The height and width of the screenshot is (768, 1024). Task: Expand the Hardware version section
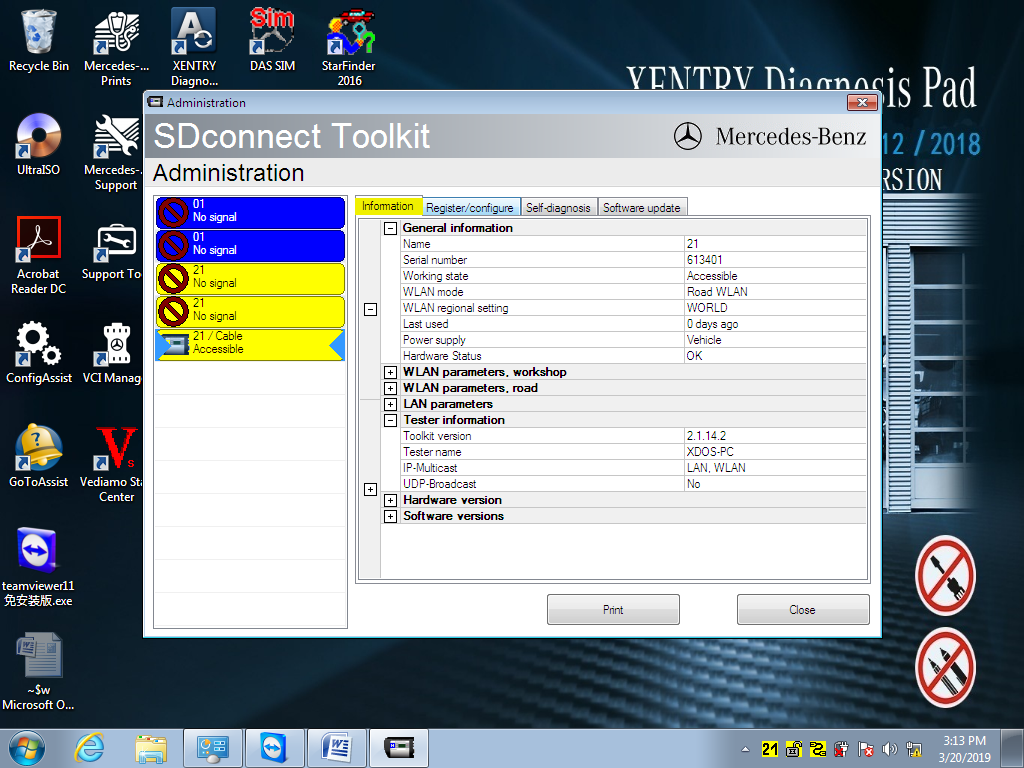point(391,500)
